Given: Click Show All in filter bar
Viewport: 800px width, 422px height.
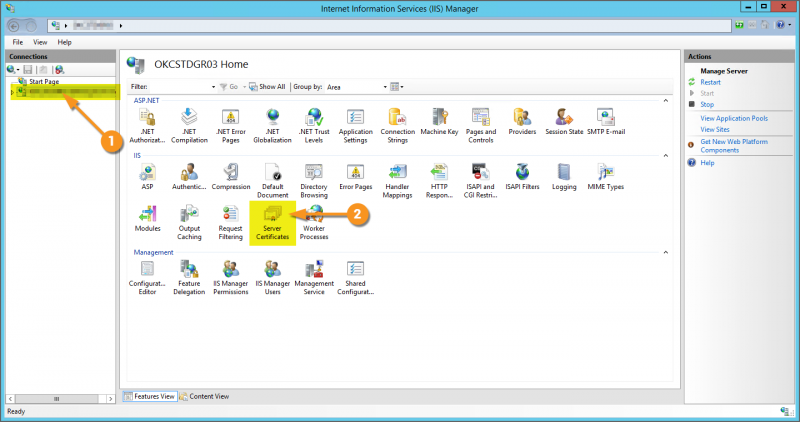Looking at the screenshot, I should coord(267,87).
